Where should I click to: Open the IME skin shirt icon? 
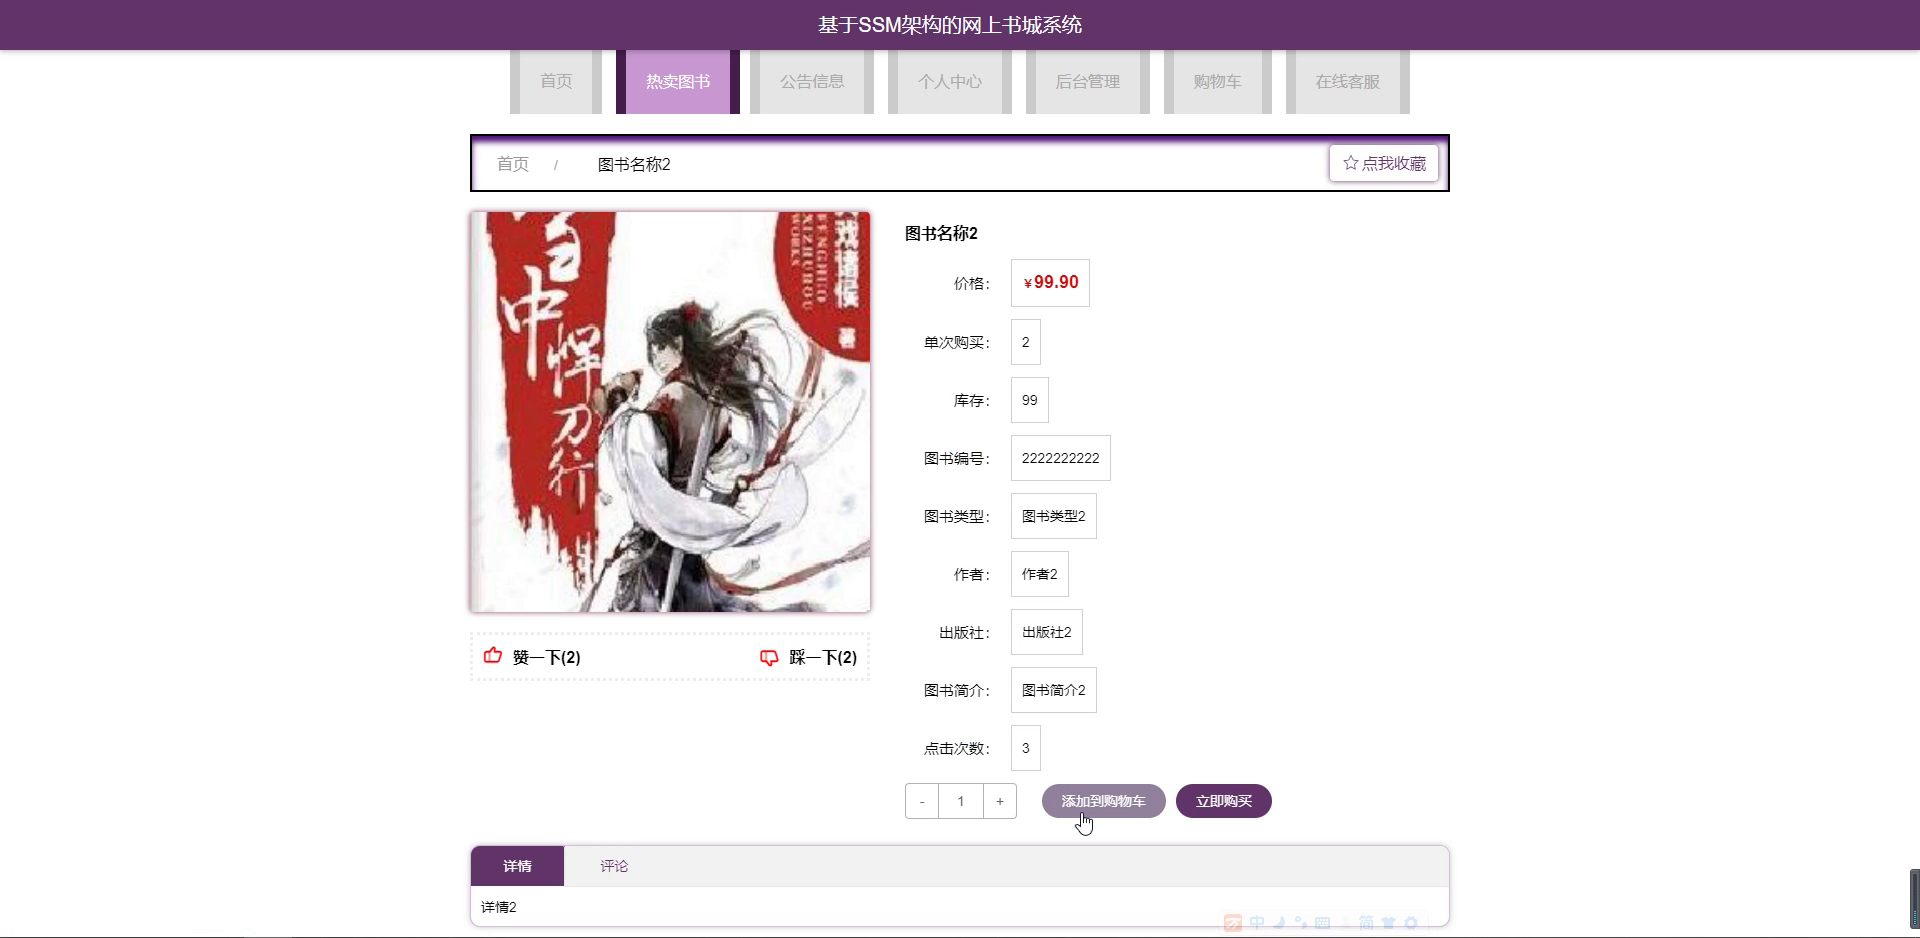point(1388,922)
